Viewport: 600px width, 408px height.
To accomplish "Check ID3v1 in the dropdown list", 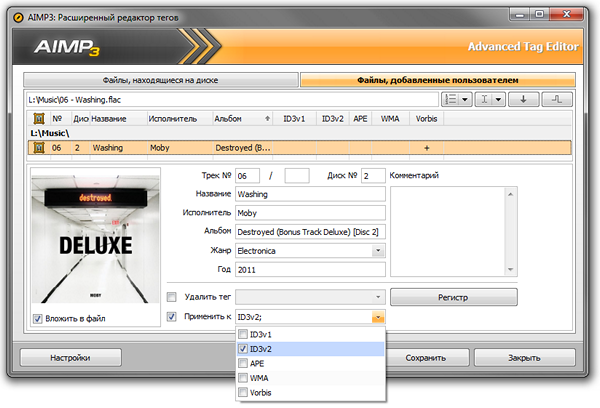I will tap(243, 334).
